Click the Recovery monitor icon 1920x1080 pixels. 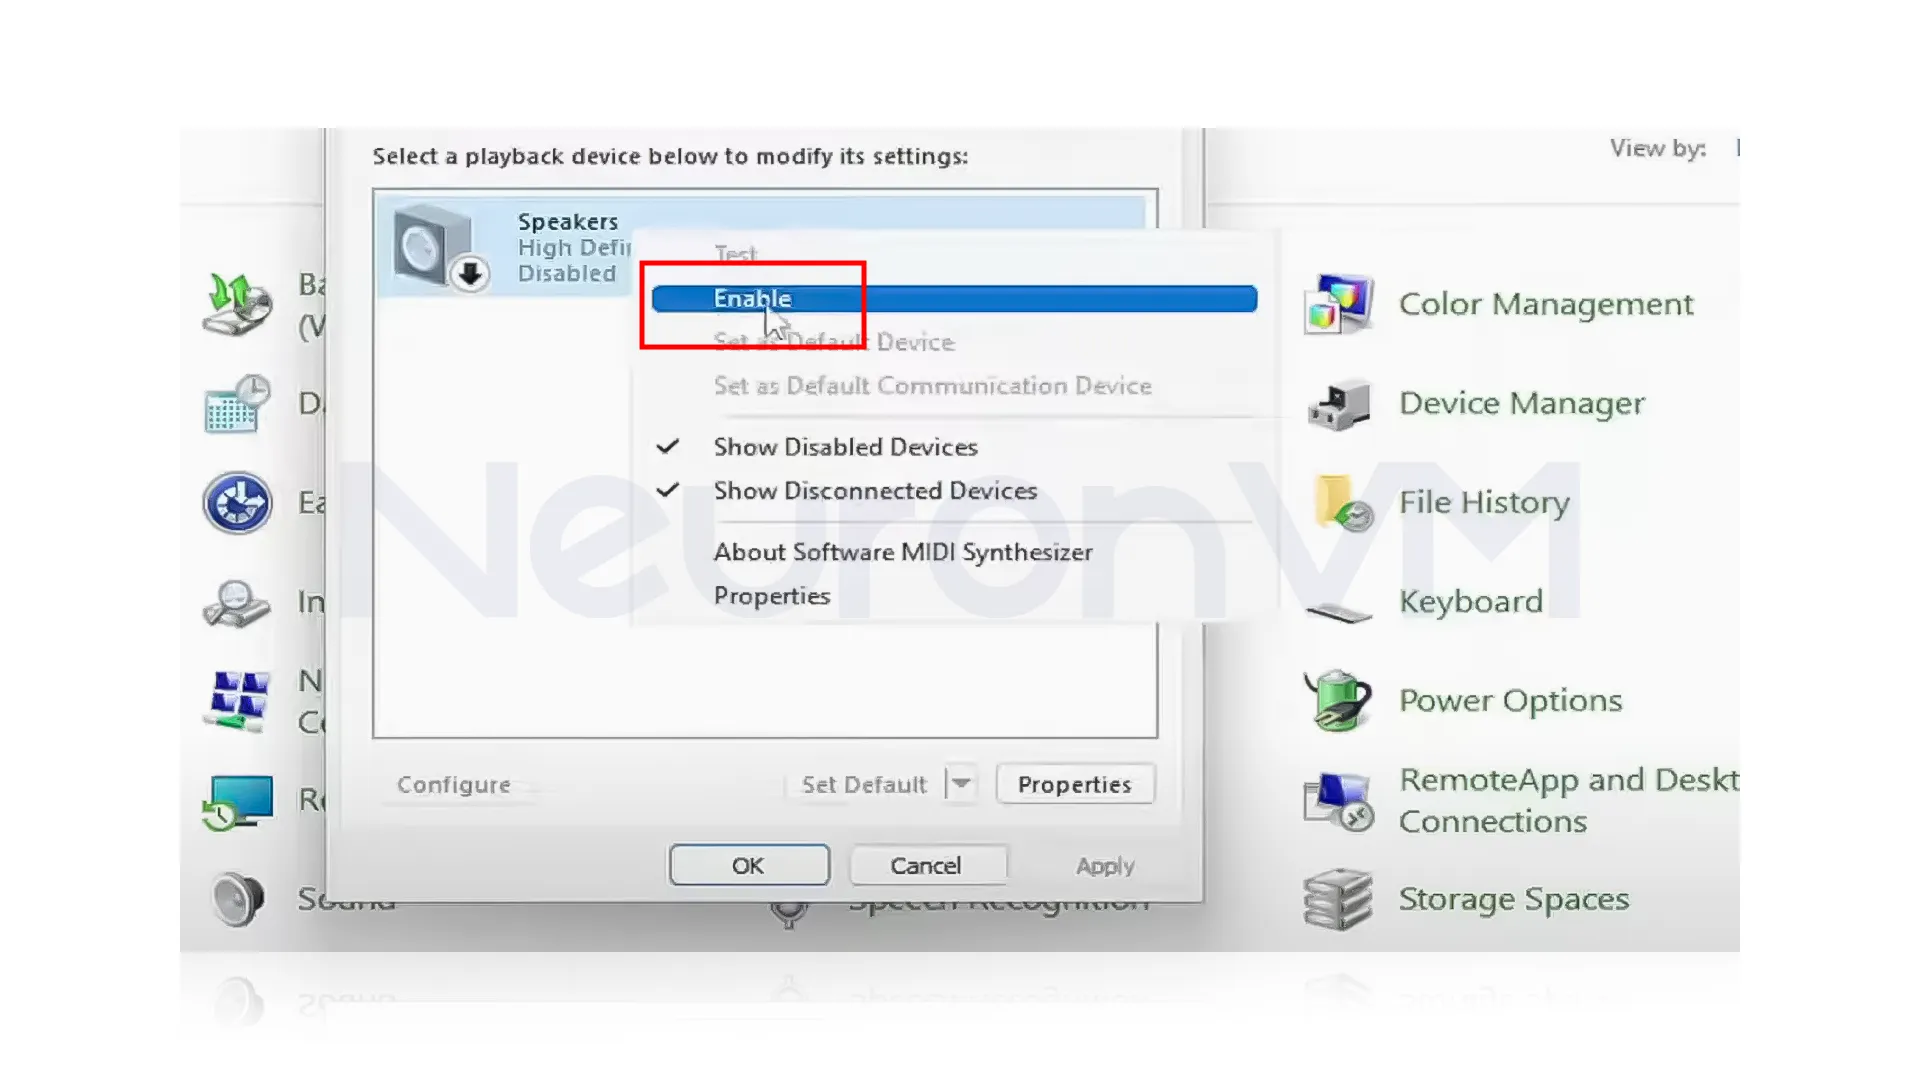[238, 801]
